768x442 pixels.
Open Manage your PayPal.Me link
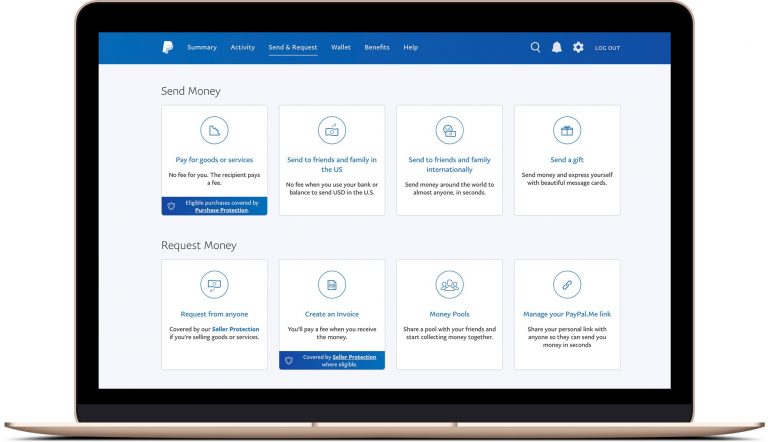(567, 314)
